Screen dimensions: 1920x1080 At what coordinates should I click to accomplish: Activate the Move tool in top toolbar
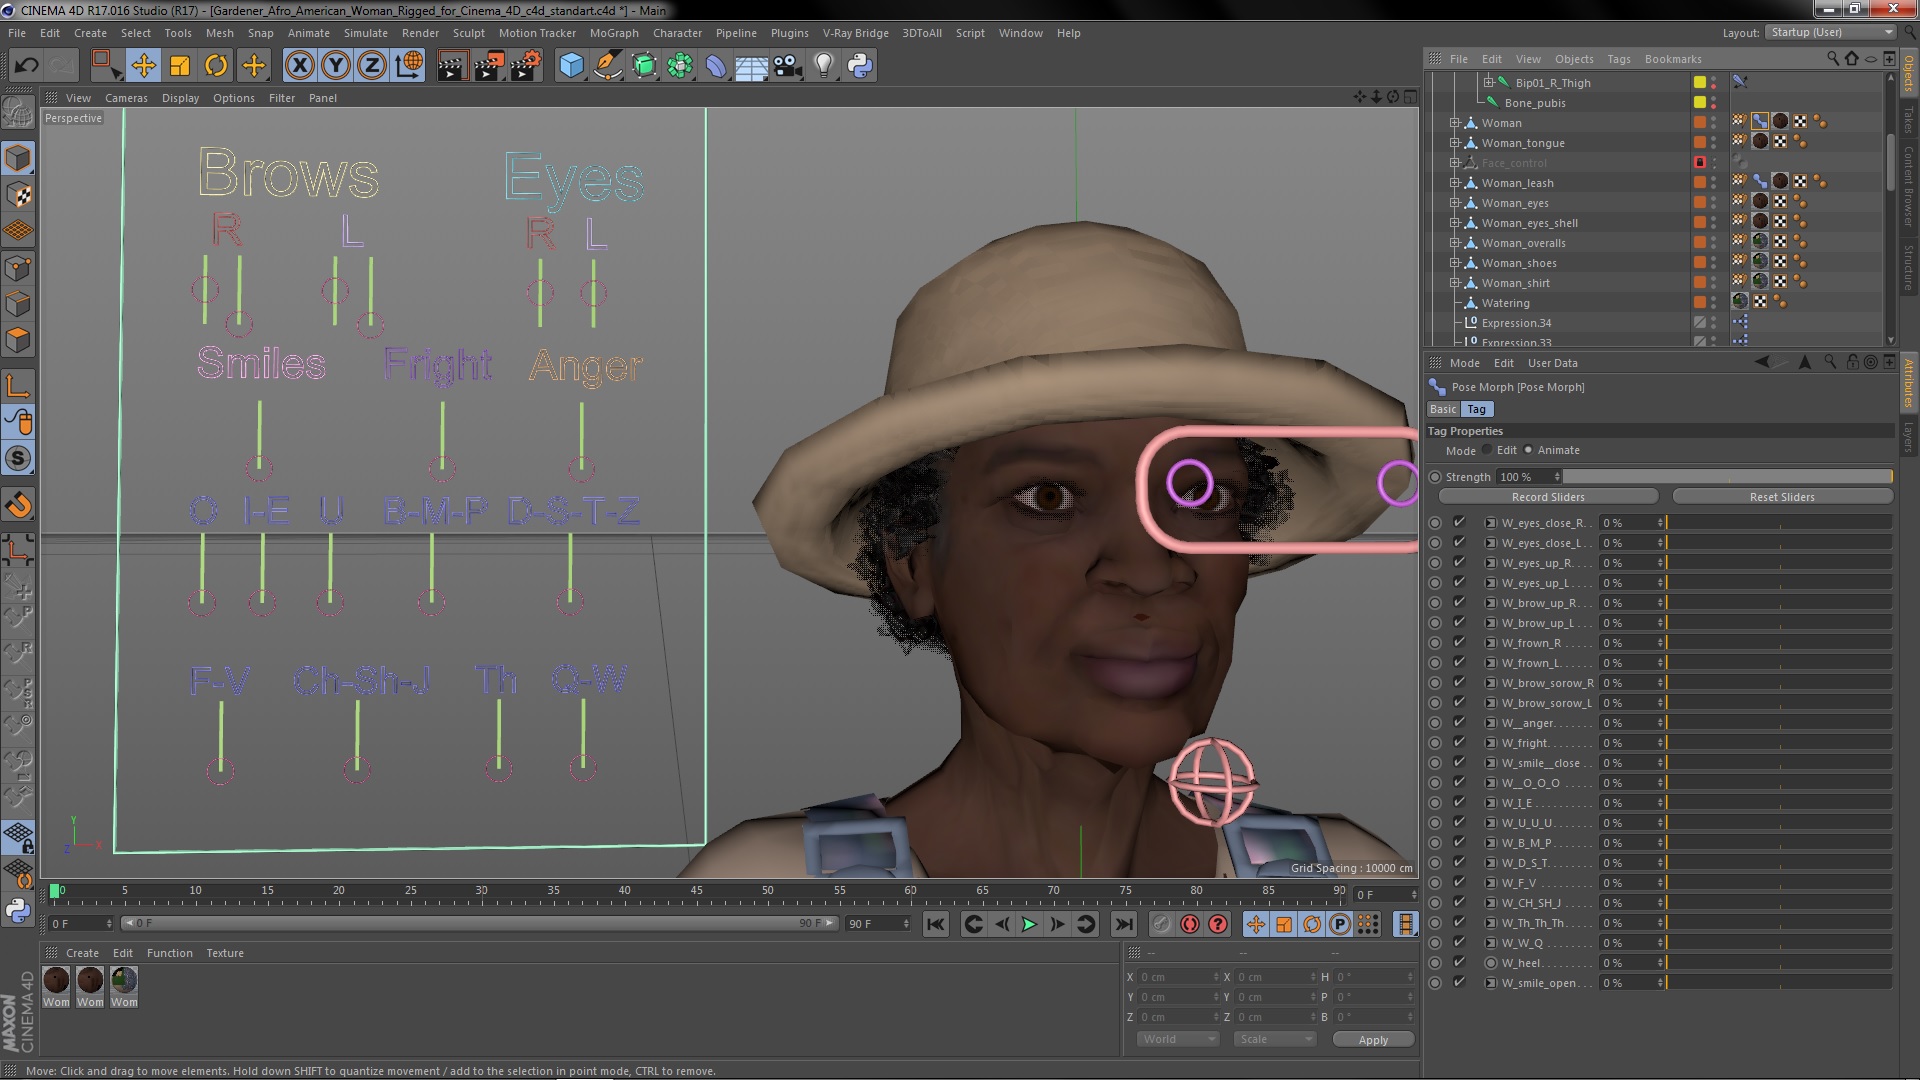tap(143, 66)
